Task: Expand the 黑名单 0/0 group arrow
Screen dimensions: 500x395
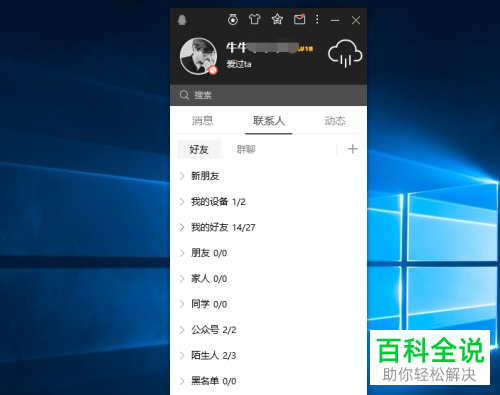Action: [x=182, y=381]
